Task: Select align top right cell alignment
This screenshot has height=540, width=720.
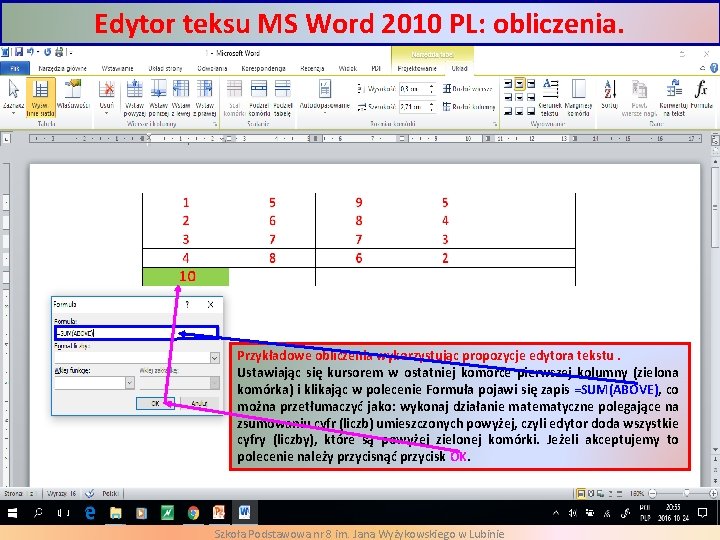Action: [x=531, y=84]
